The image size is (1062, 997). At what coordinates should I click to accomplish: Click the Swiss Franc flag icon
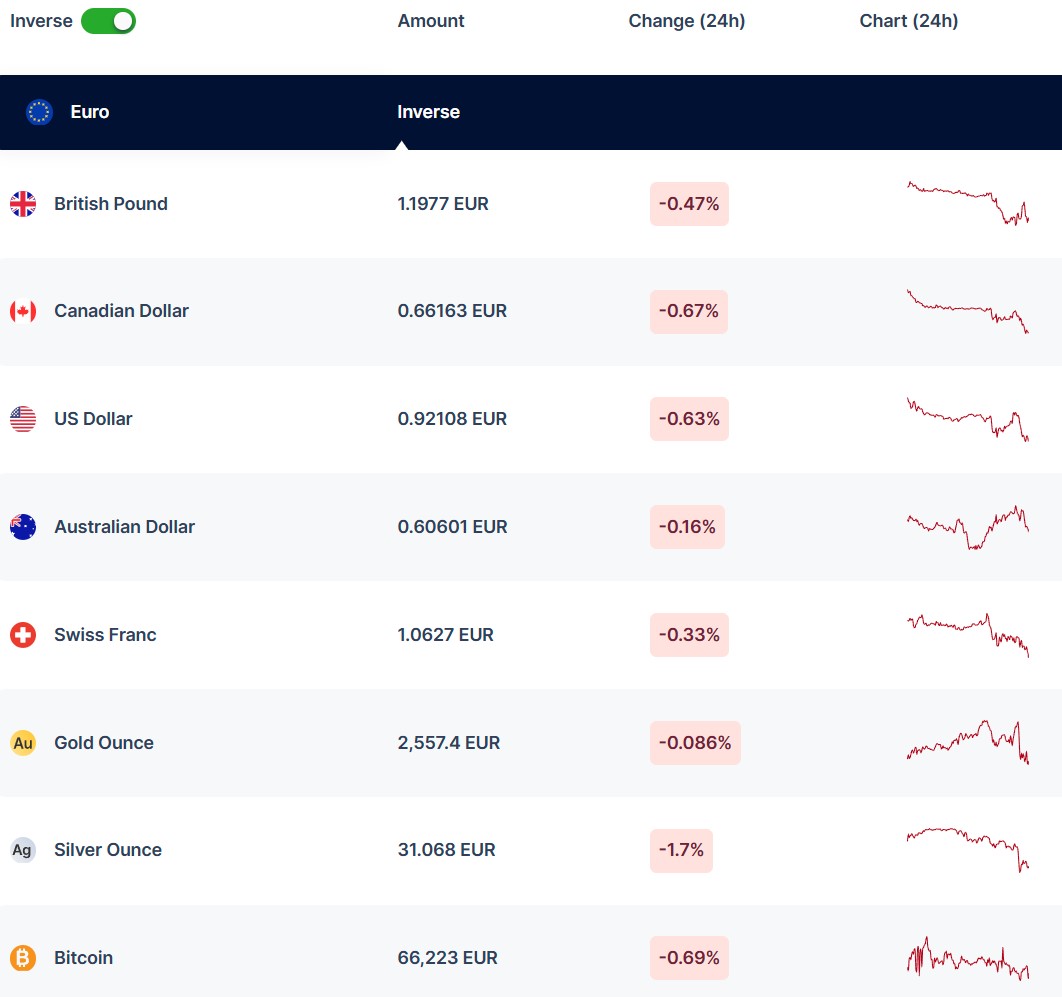[x=23, y=635]
